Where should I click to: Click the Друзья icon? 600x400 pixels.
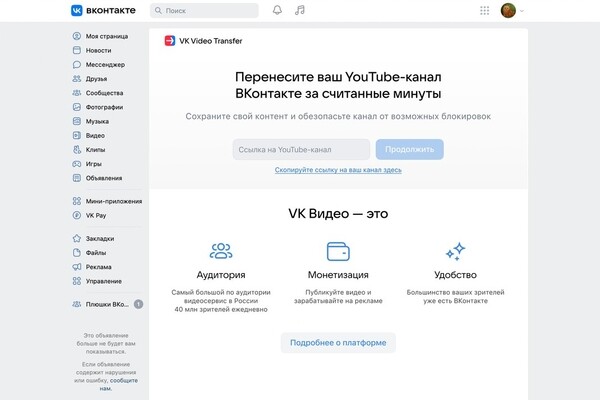pos(77,78)
